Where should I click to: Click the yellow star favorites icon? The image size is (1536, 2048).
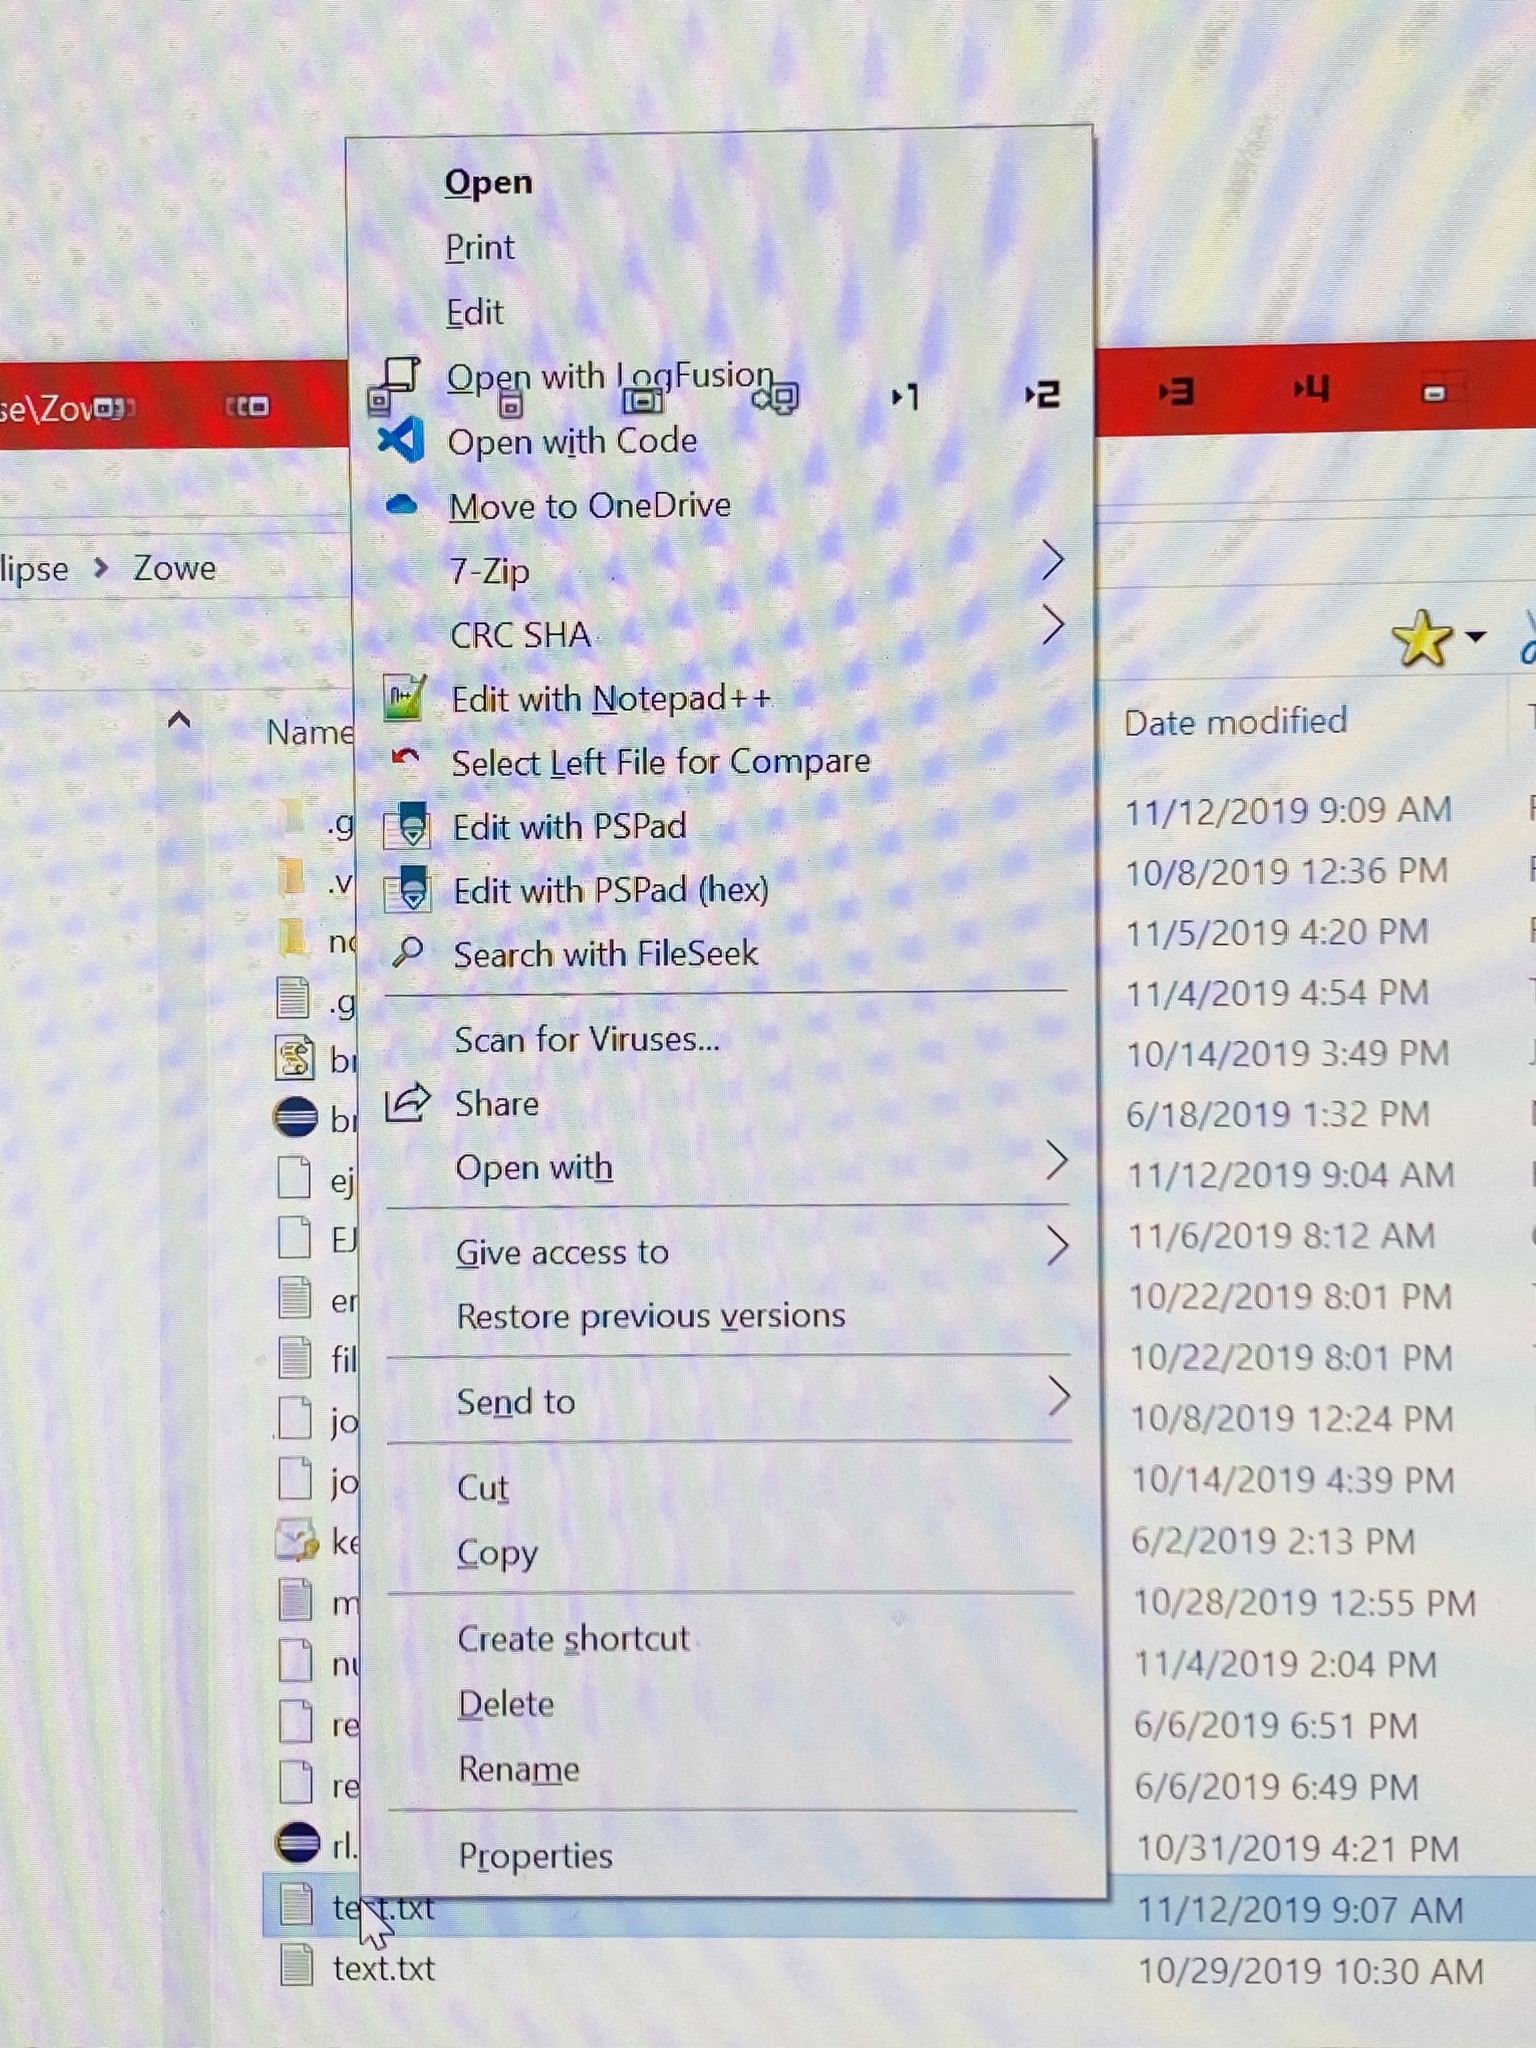pos(1421,639)
